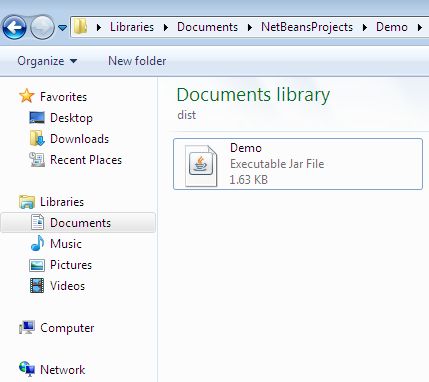This screenshot has height=382, width=429.
Task: Expand the arrow after NetBeansProjects breadcrumb
Action: pos(365,27)
